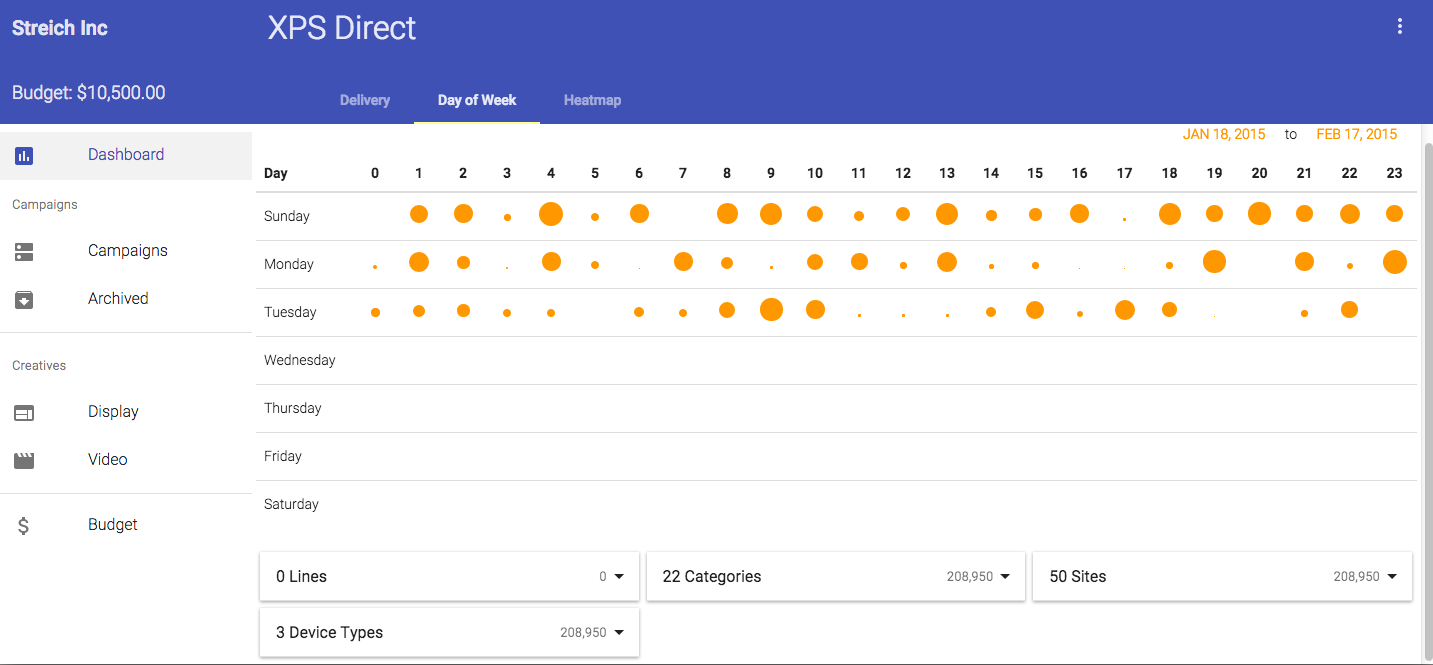Go to the Archived campaigns link
The height and width of the screenshot is (665, 1433).
(x=118, y=299)
